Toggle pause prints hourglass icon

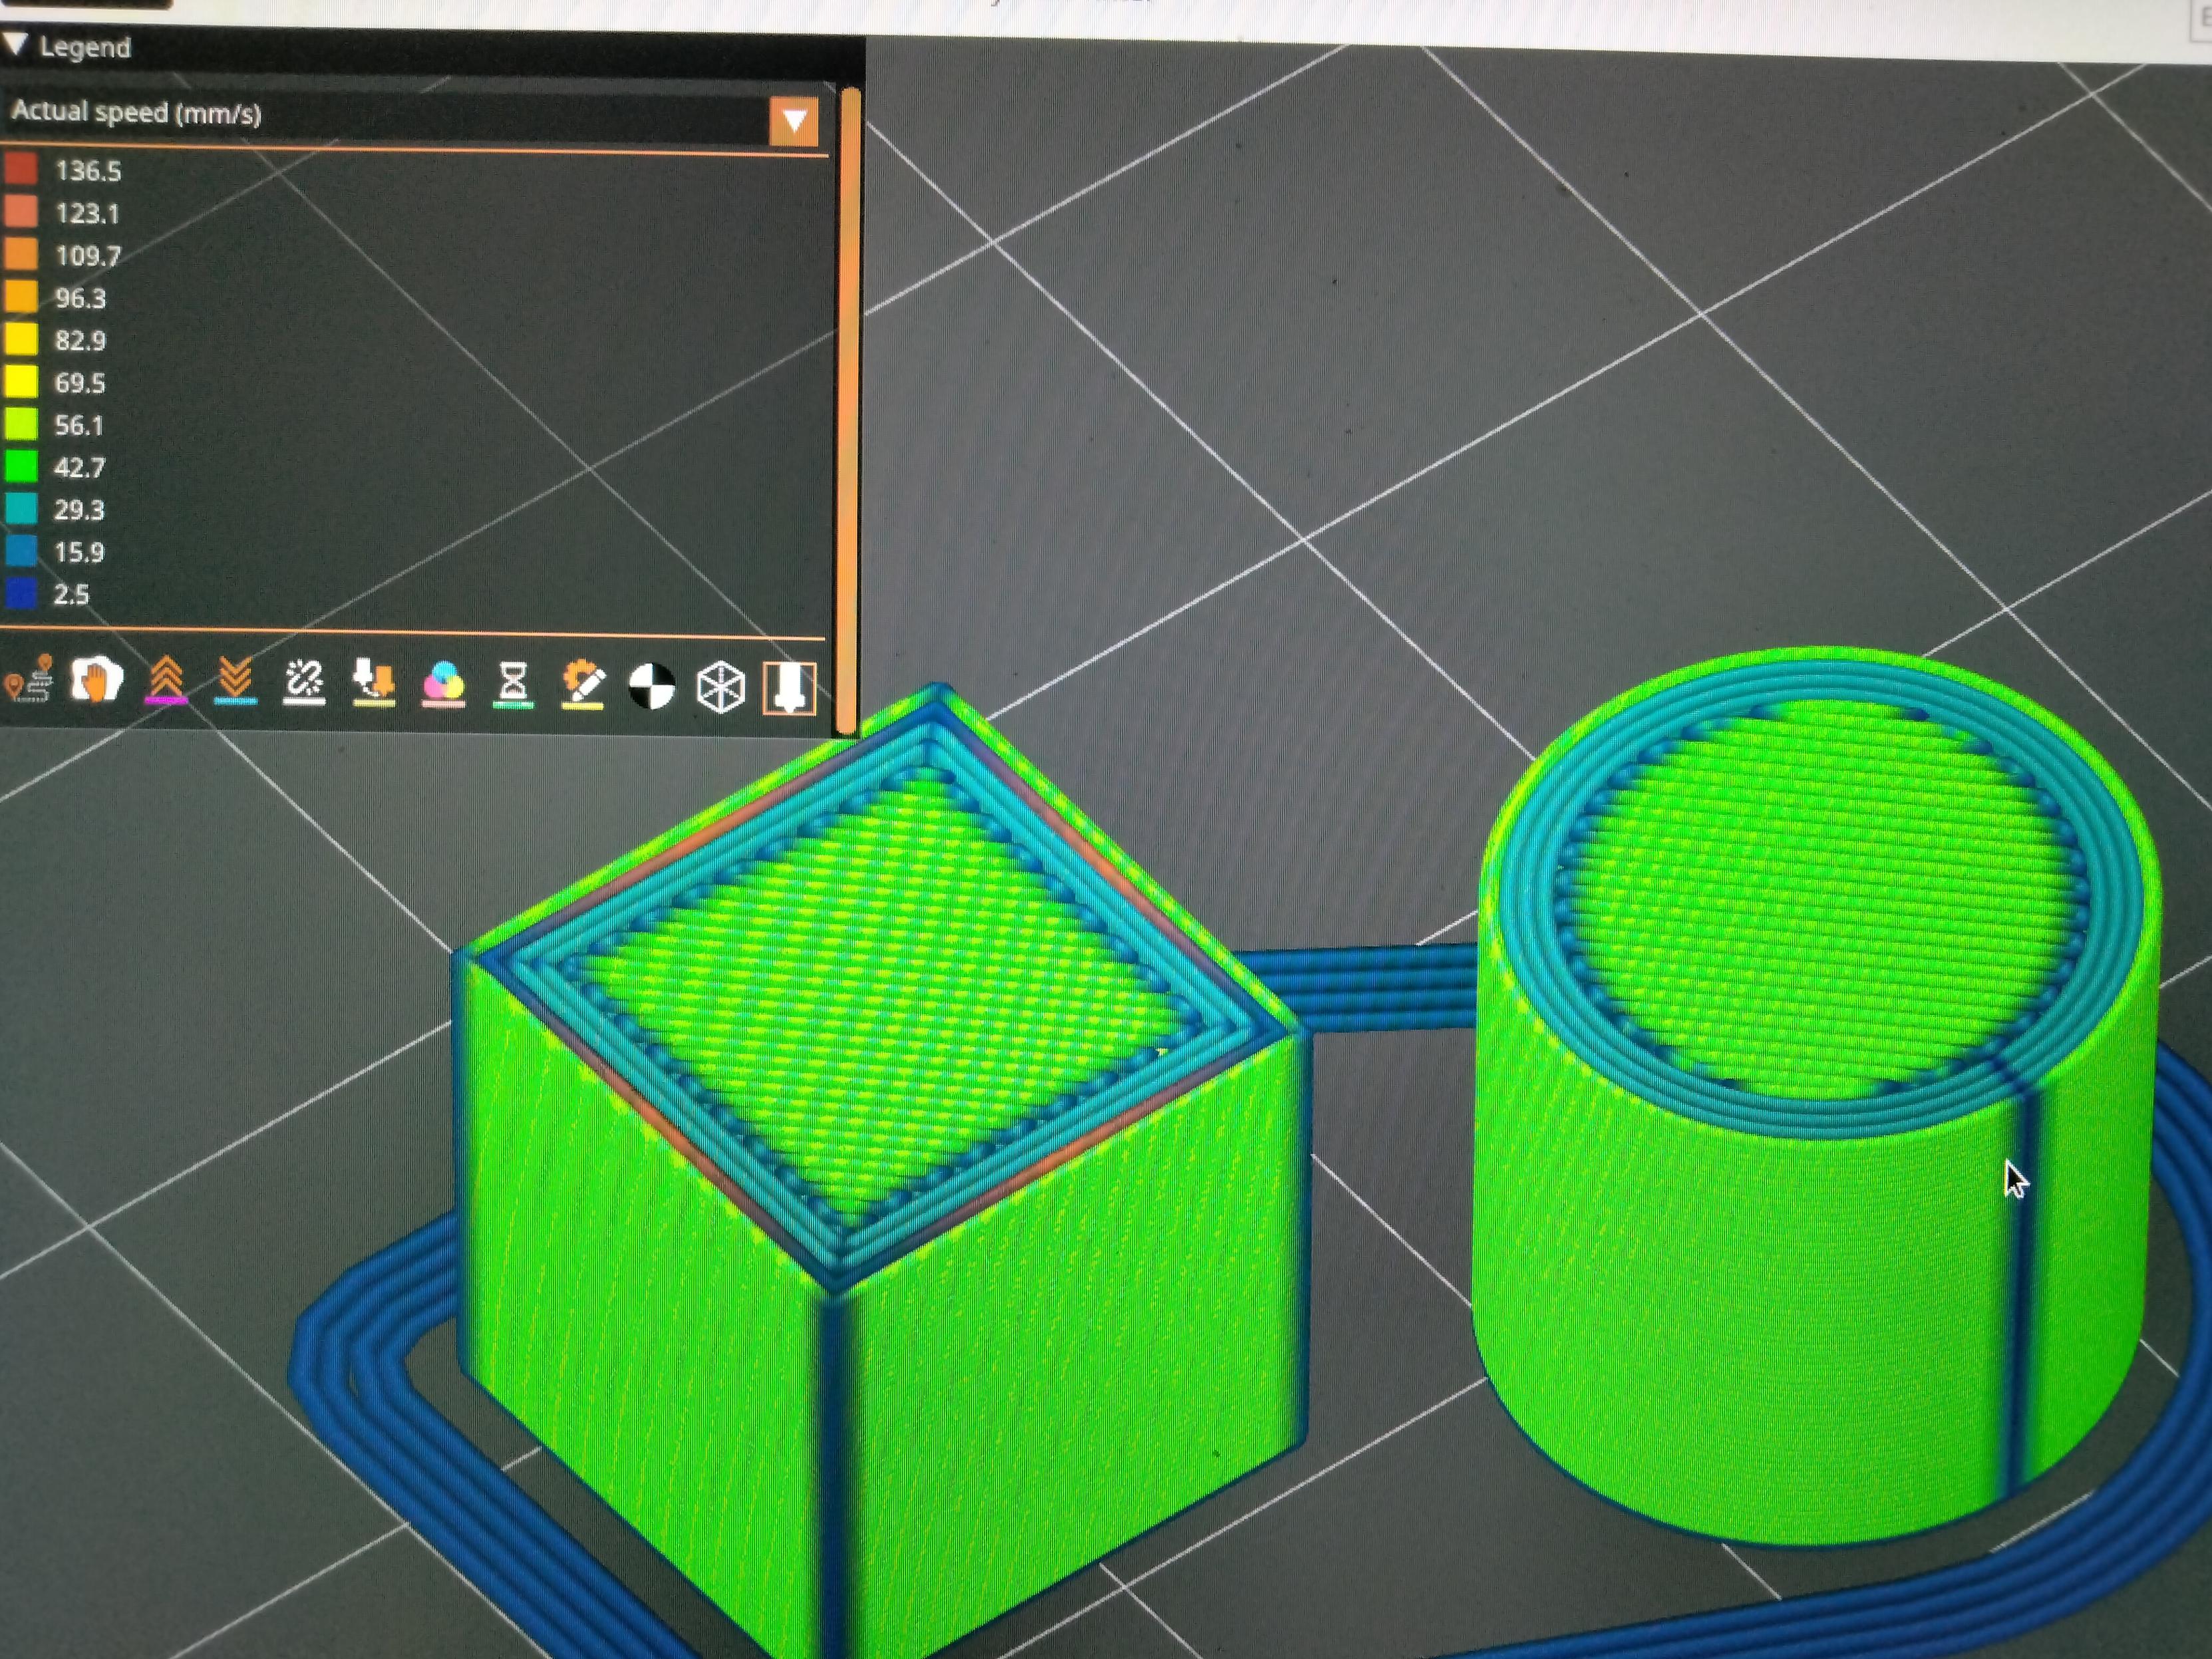tap(513, 685)
